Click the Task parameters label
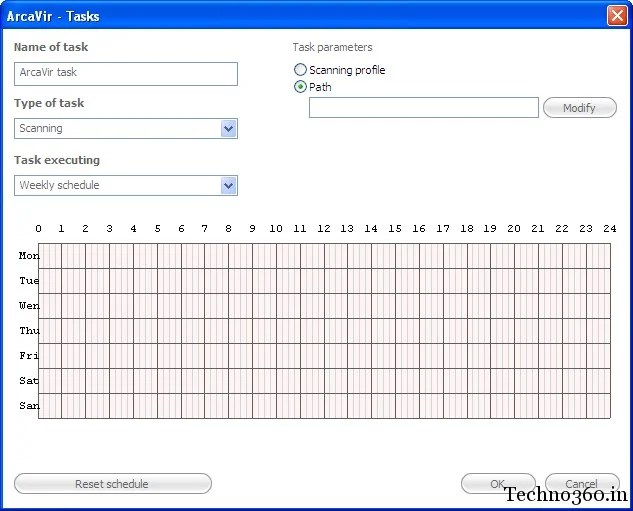The image size is (633, 511). coord(332,47)
